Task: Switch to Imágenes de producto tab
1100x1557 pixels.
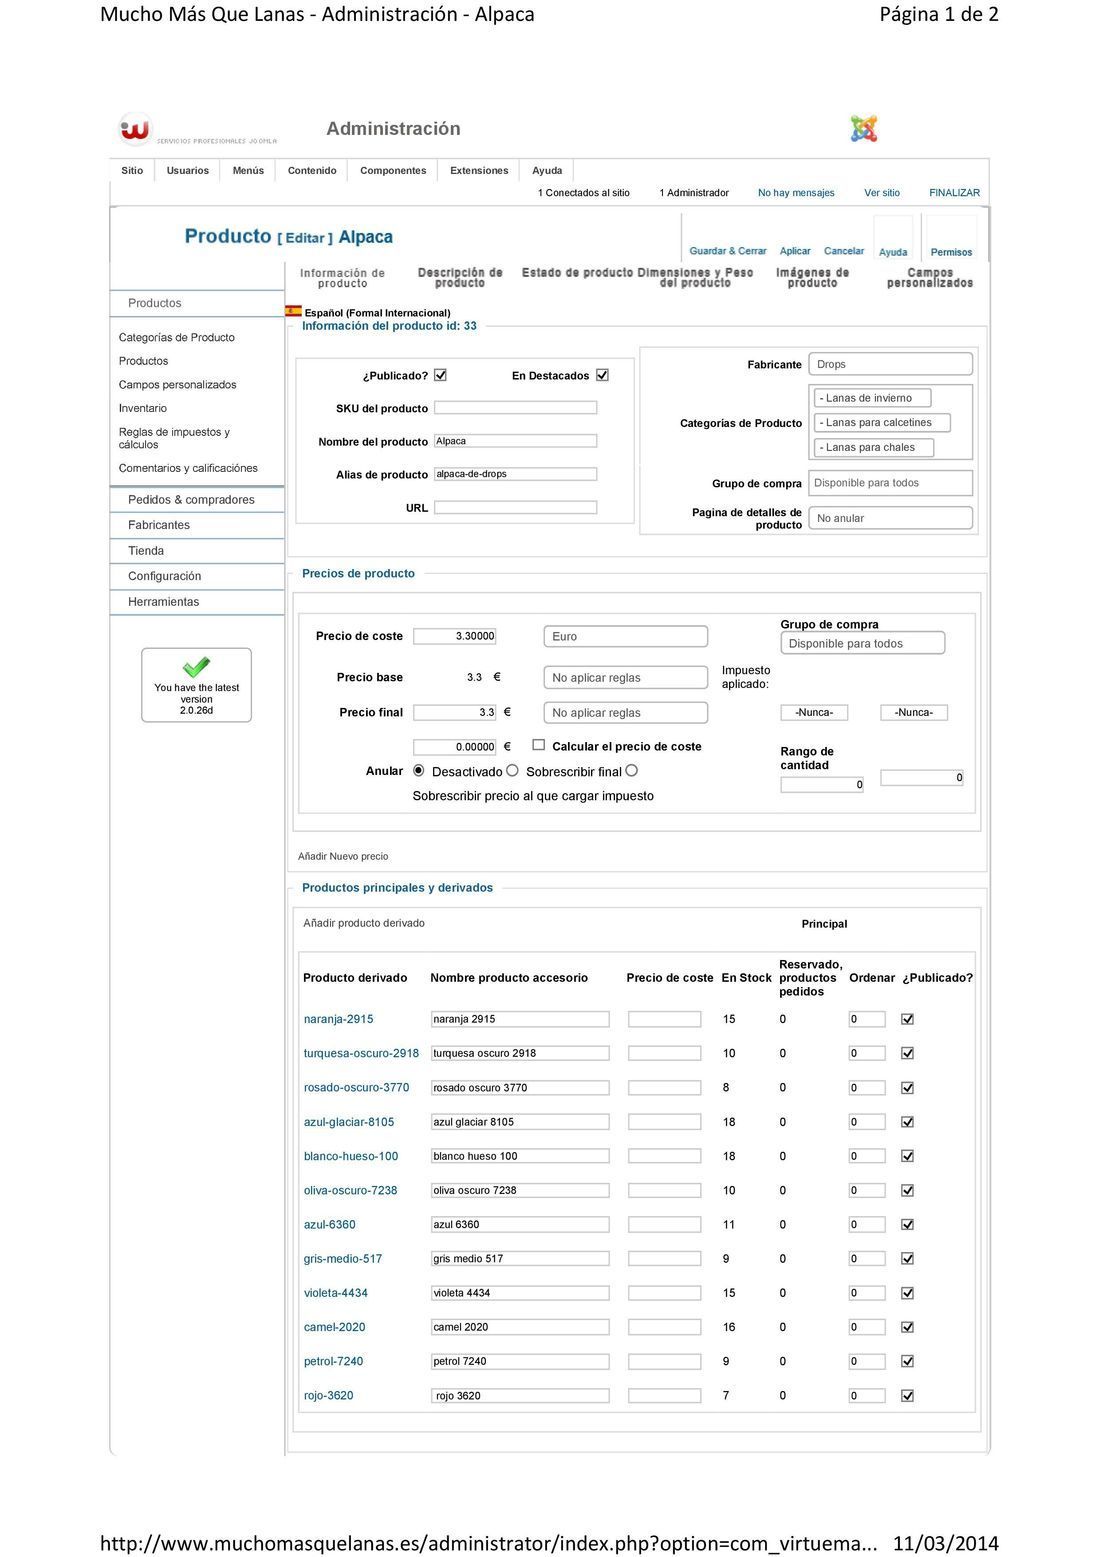Action: click(x=812, y=278)
